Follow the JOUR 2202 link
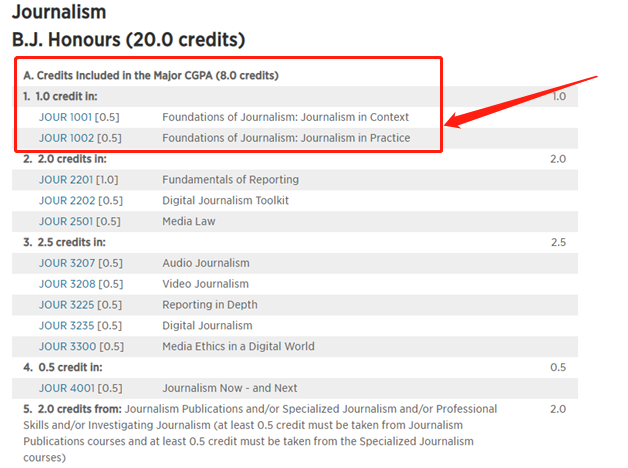628x468 pixels. point(65,201)
